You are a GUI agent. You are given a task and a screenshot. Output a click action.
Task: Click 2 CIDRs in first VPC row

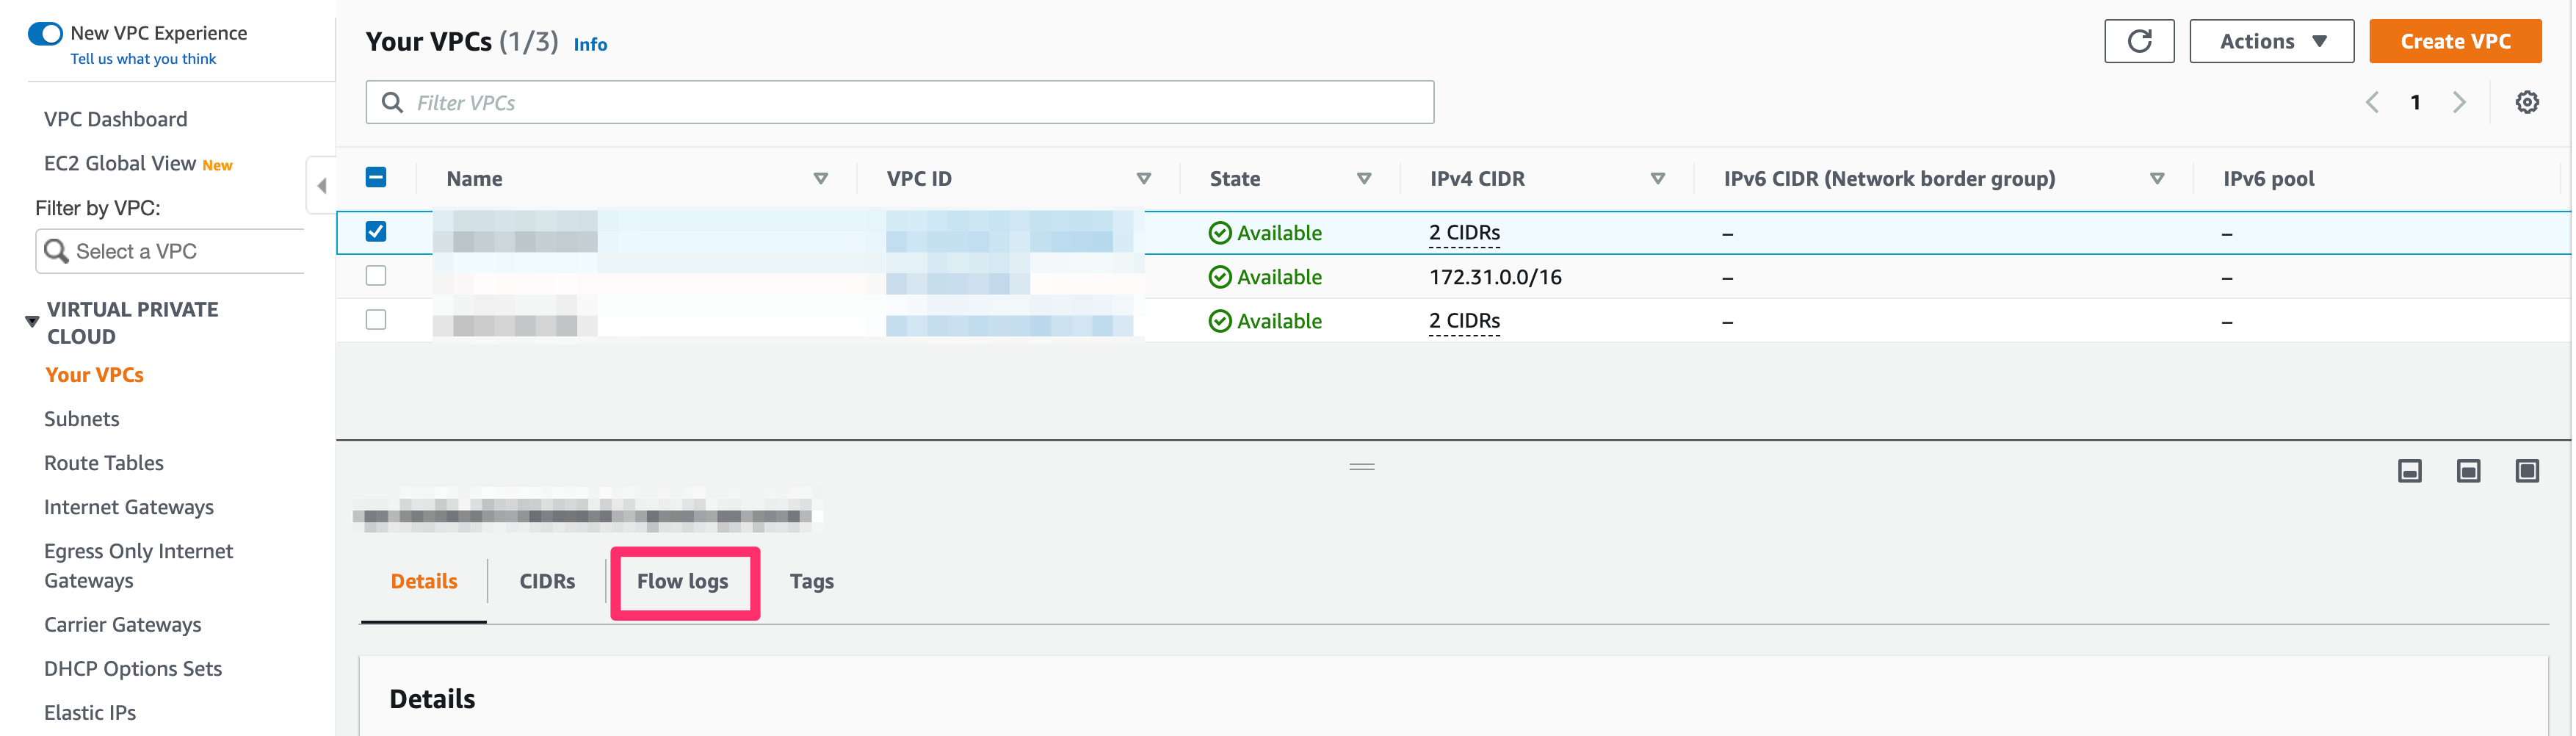[1464, 233]
